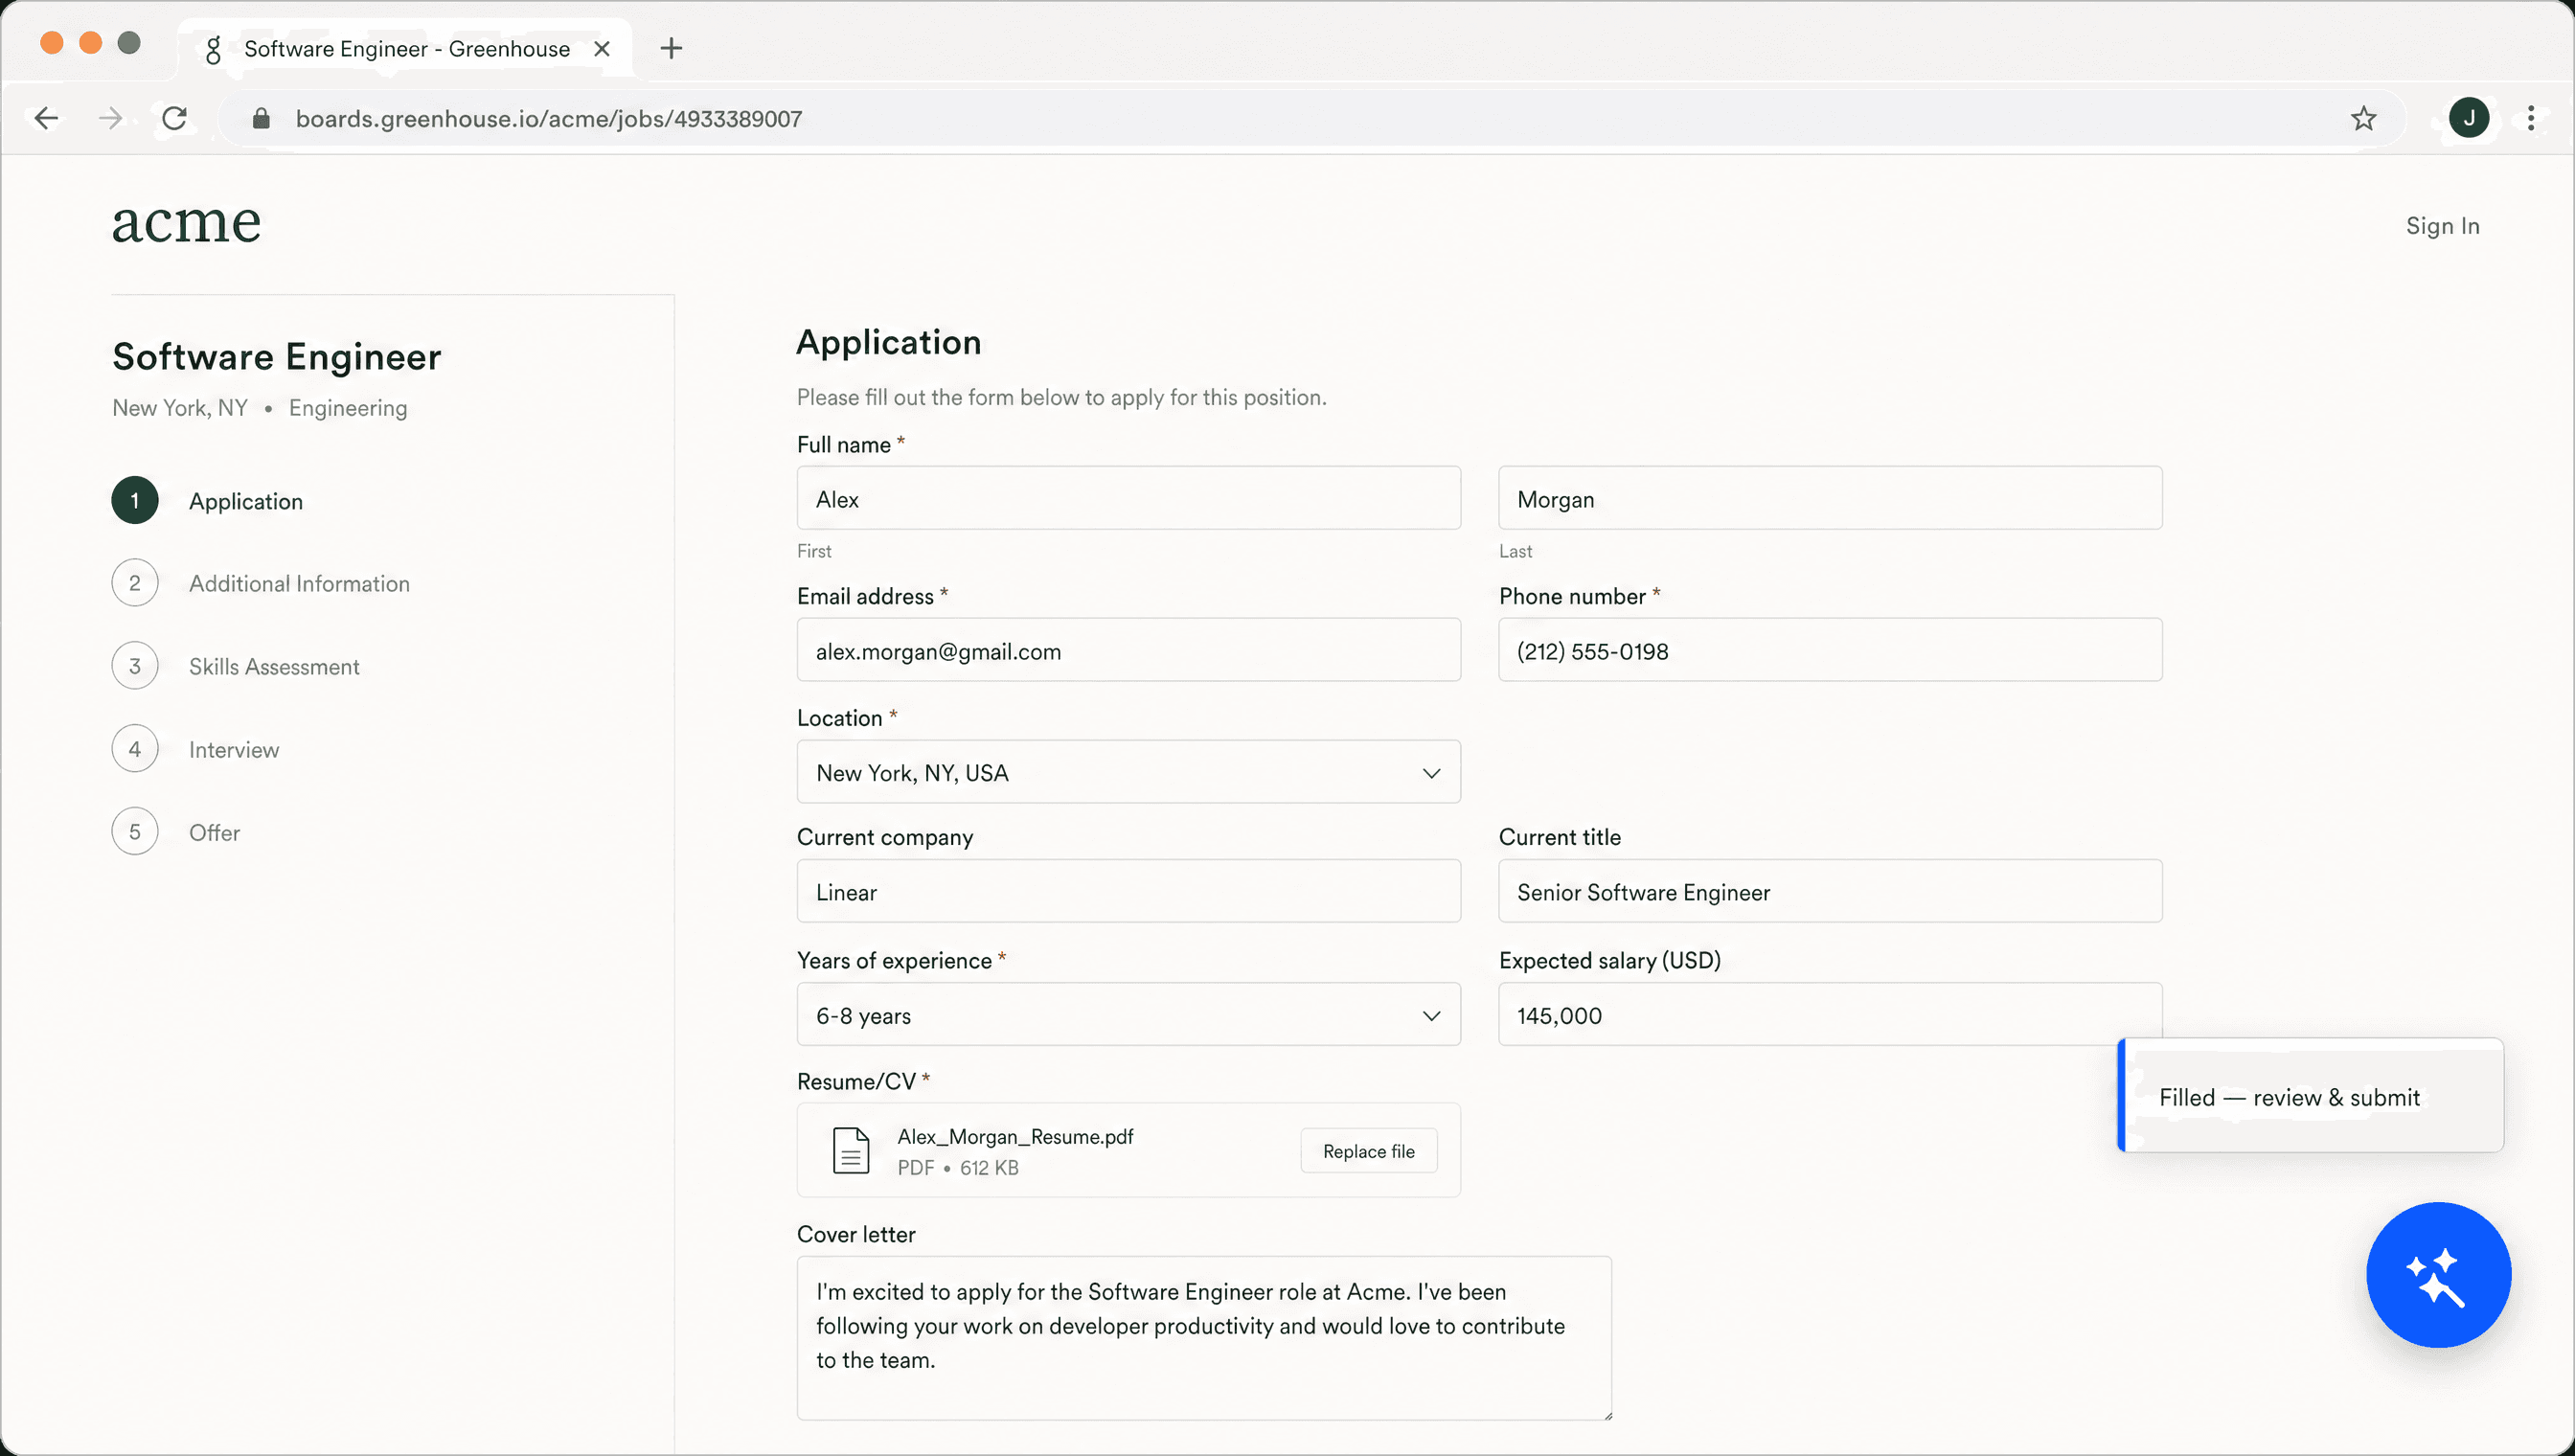Click the Current company field

coord(1128,891)
